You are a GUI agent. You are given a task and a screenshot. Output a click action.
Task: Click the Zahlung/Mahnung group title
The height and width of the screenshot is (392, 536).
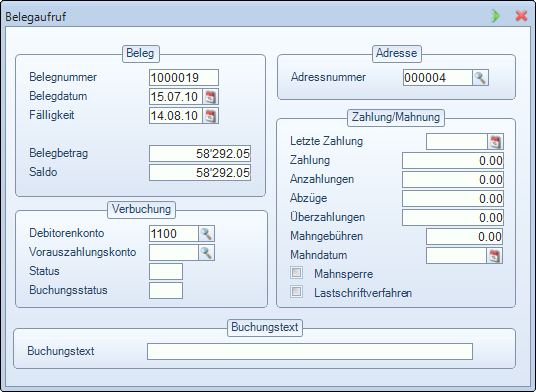[x=396, y=117]
